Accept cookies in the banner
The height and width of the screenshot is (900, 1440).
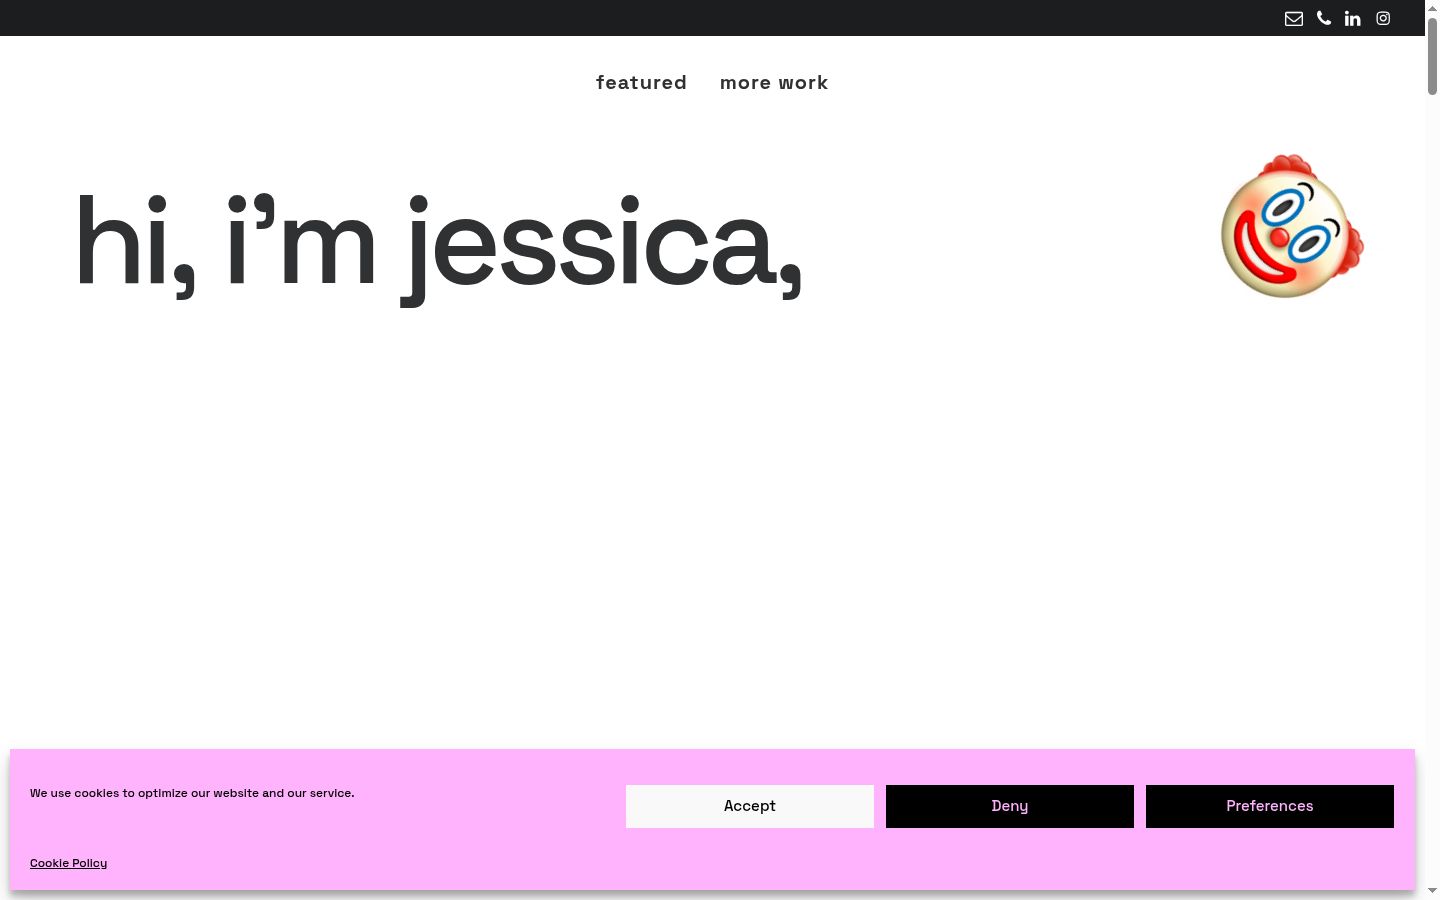pyautogui.click(x=750, y=806)
